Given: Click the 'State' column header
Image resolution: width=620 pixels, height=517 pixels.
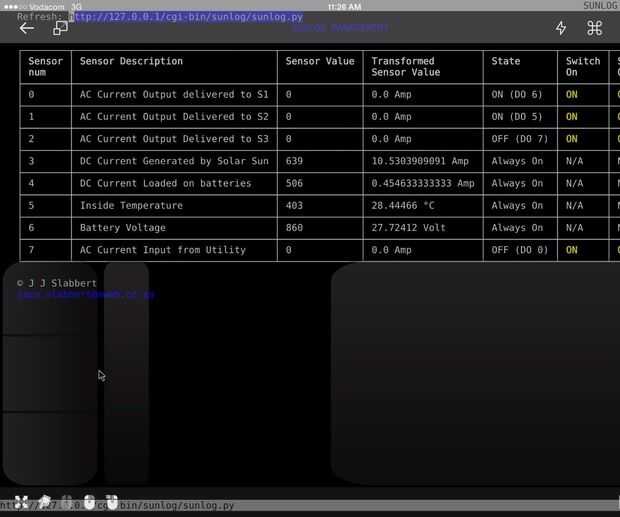Looking at the screenshot, I should [505, 61].
